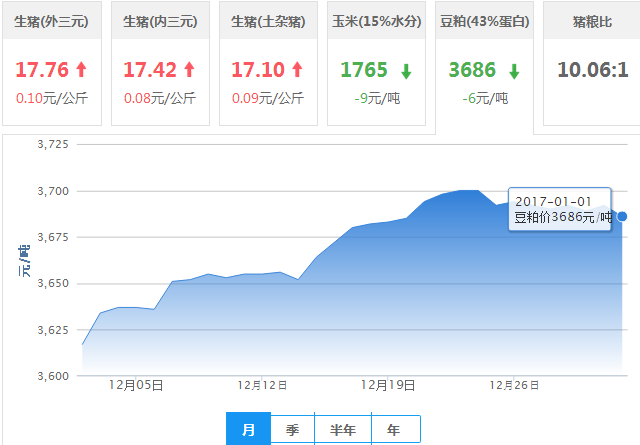Image resolution: width=640 pixels, height=445 pixels.
Task: Click the red up arrow beside 17.10
Action: 297,69
